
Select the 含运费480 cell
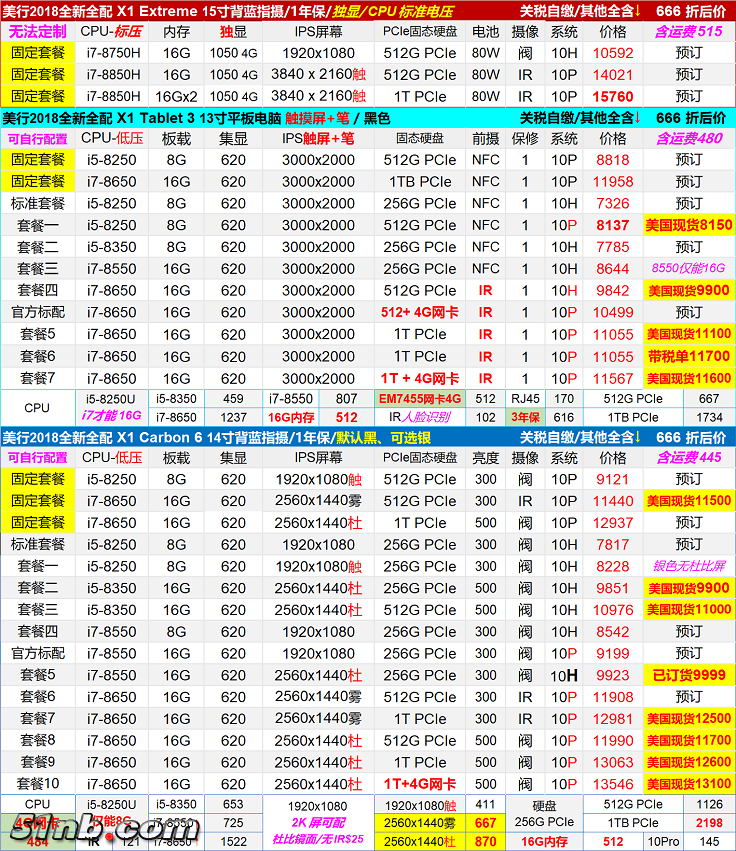(x=688, y=138)
